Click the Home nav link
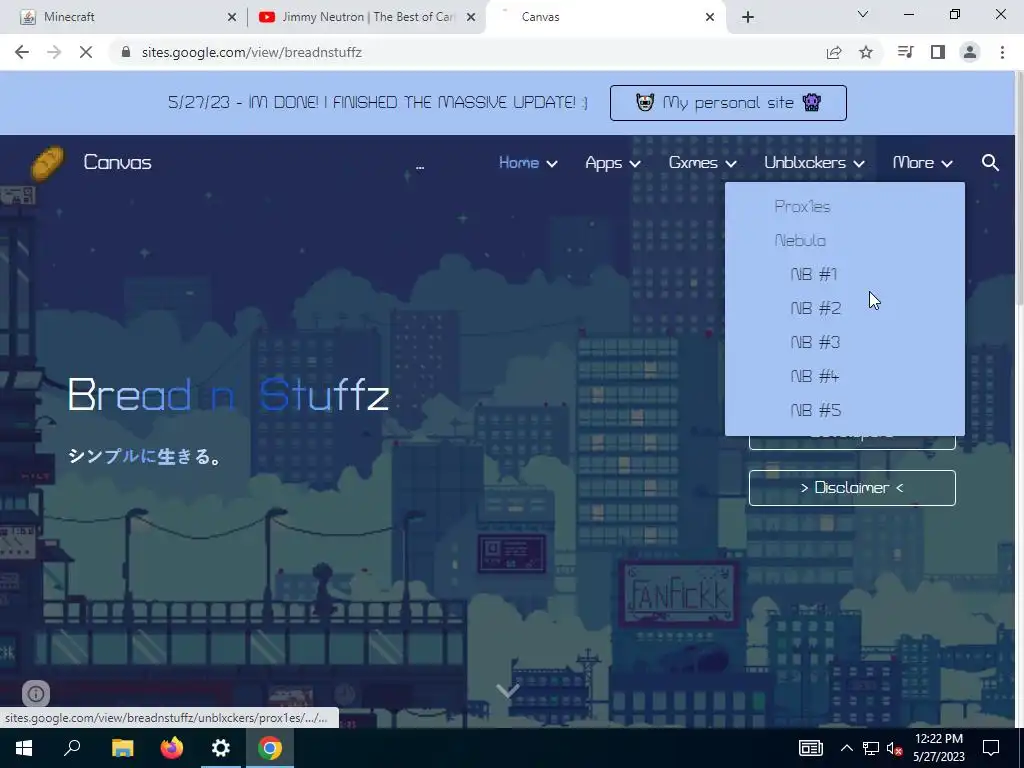Screen dimensions: 1024x768 pyautogui.click(x=519, y=163)
